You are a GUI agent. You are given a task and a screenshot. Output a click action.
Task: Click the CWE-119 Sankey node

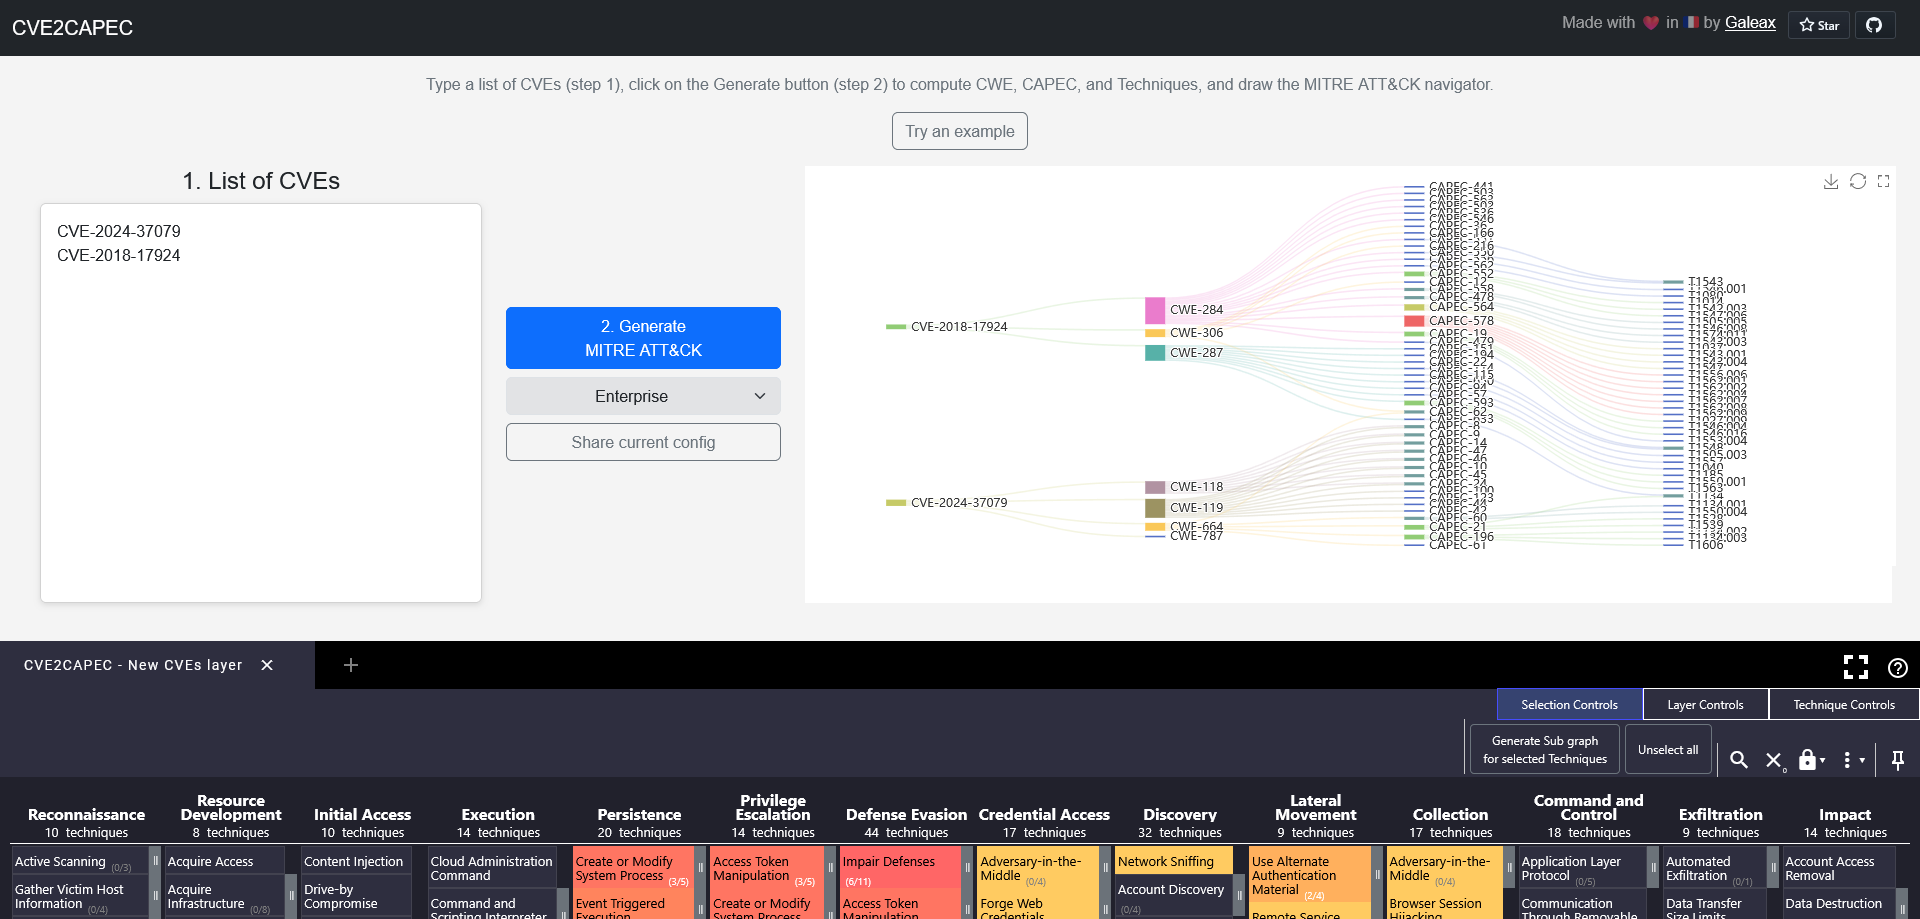point(1155,508)
